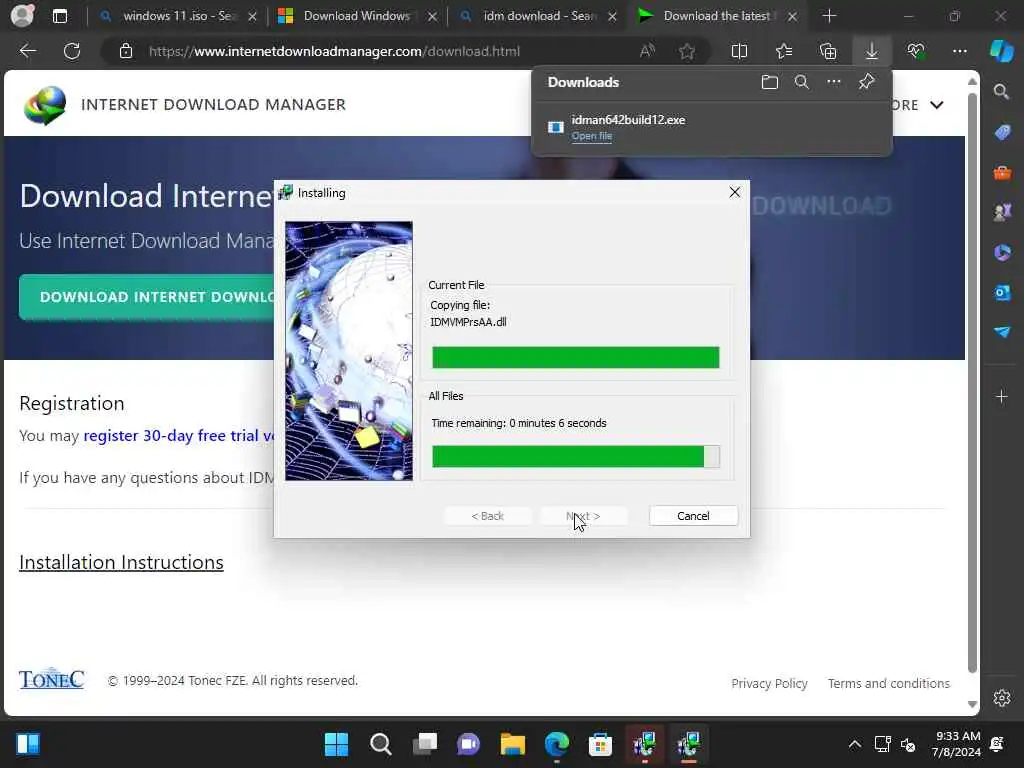Viewport: 1024px width, 768px height.
Task: Click the Current File progress bar
Action: pos(575,357)
